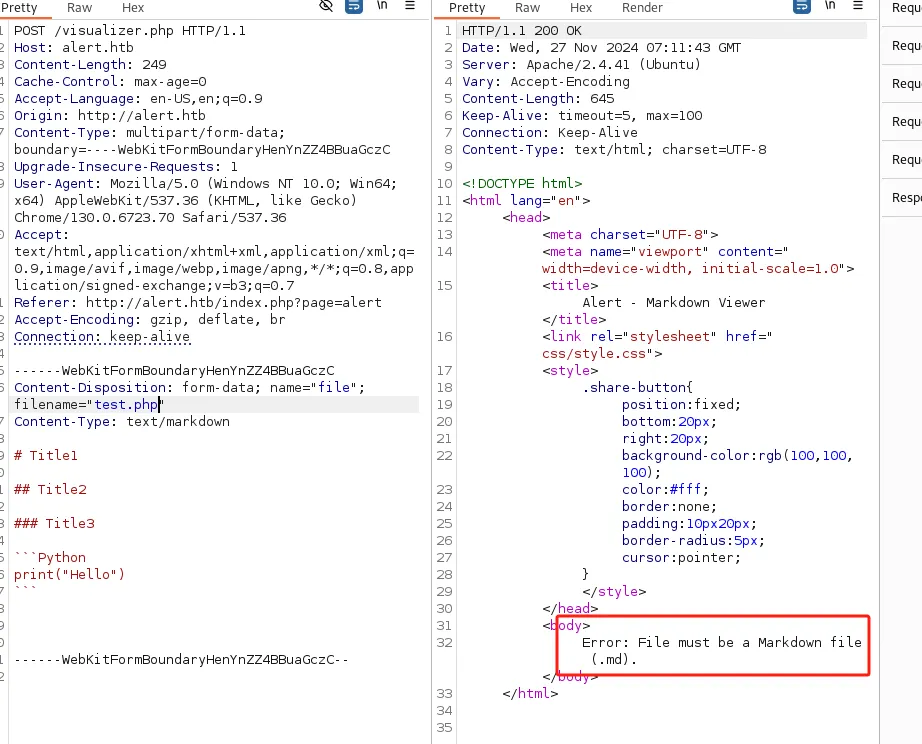Click the Alert - Markdown Viewer title text
Screen dimensions: 922x744
tap(674, 303)
